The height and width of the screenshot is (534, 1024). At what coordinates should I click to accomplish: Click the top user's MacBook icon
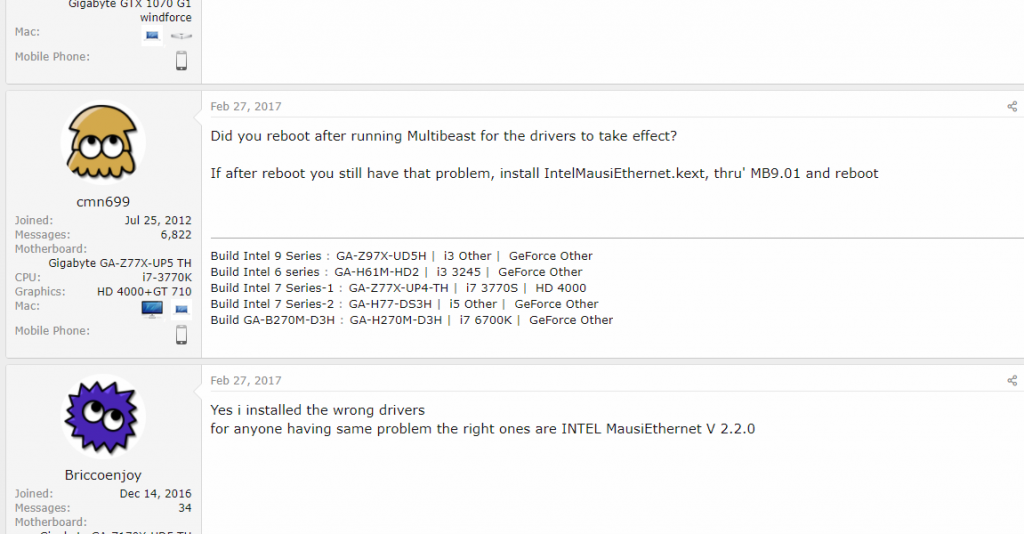(152, 35)
